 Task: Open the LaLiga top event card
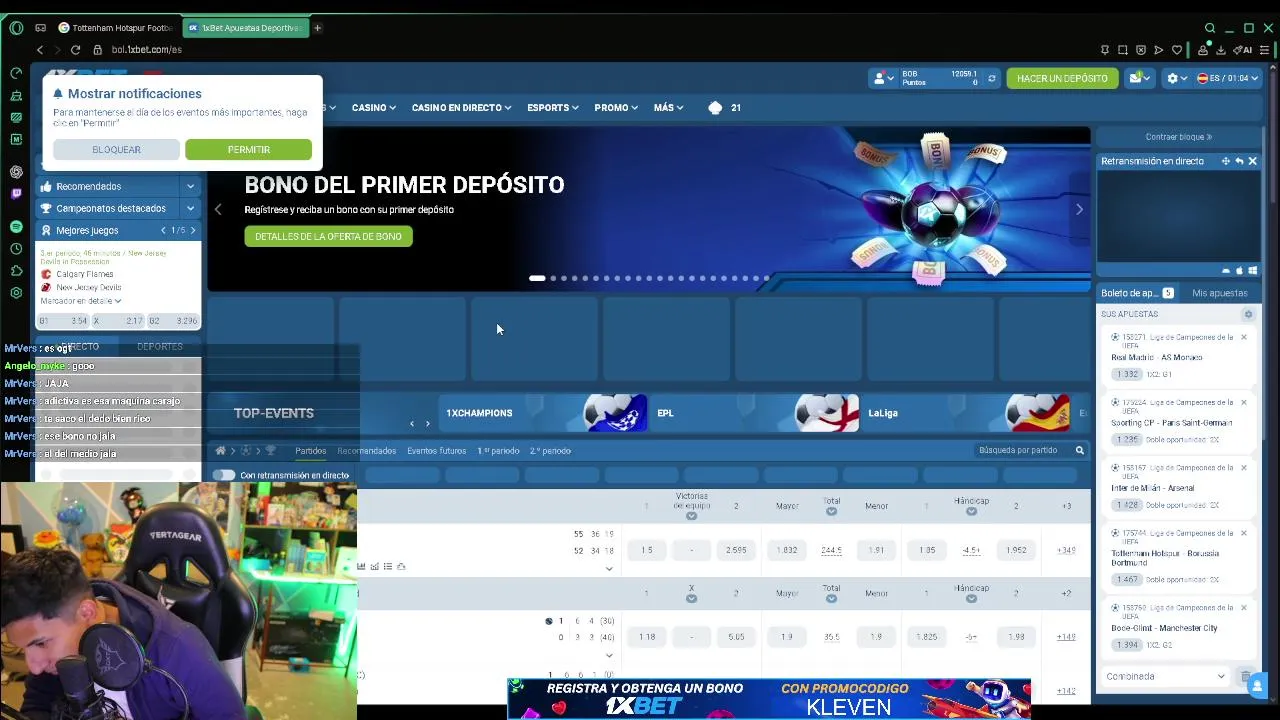[965, 413]
